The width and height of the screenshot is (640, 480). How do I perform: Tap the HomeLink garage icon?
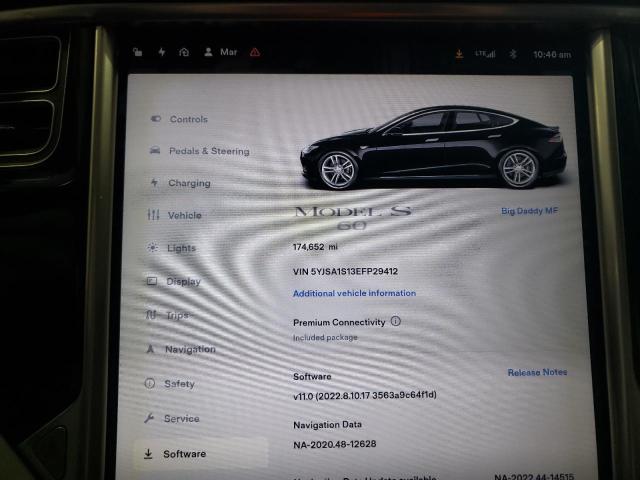click(184, 52)
